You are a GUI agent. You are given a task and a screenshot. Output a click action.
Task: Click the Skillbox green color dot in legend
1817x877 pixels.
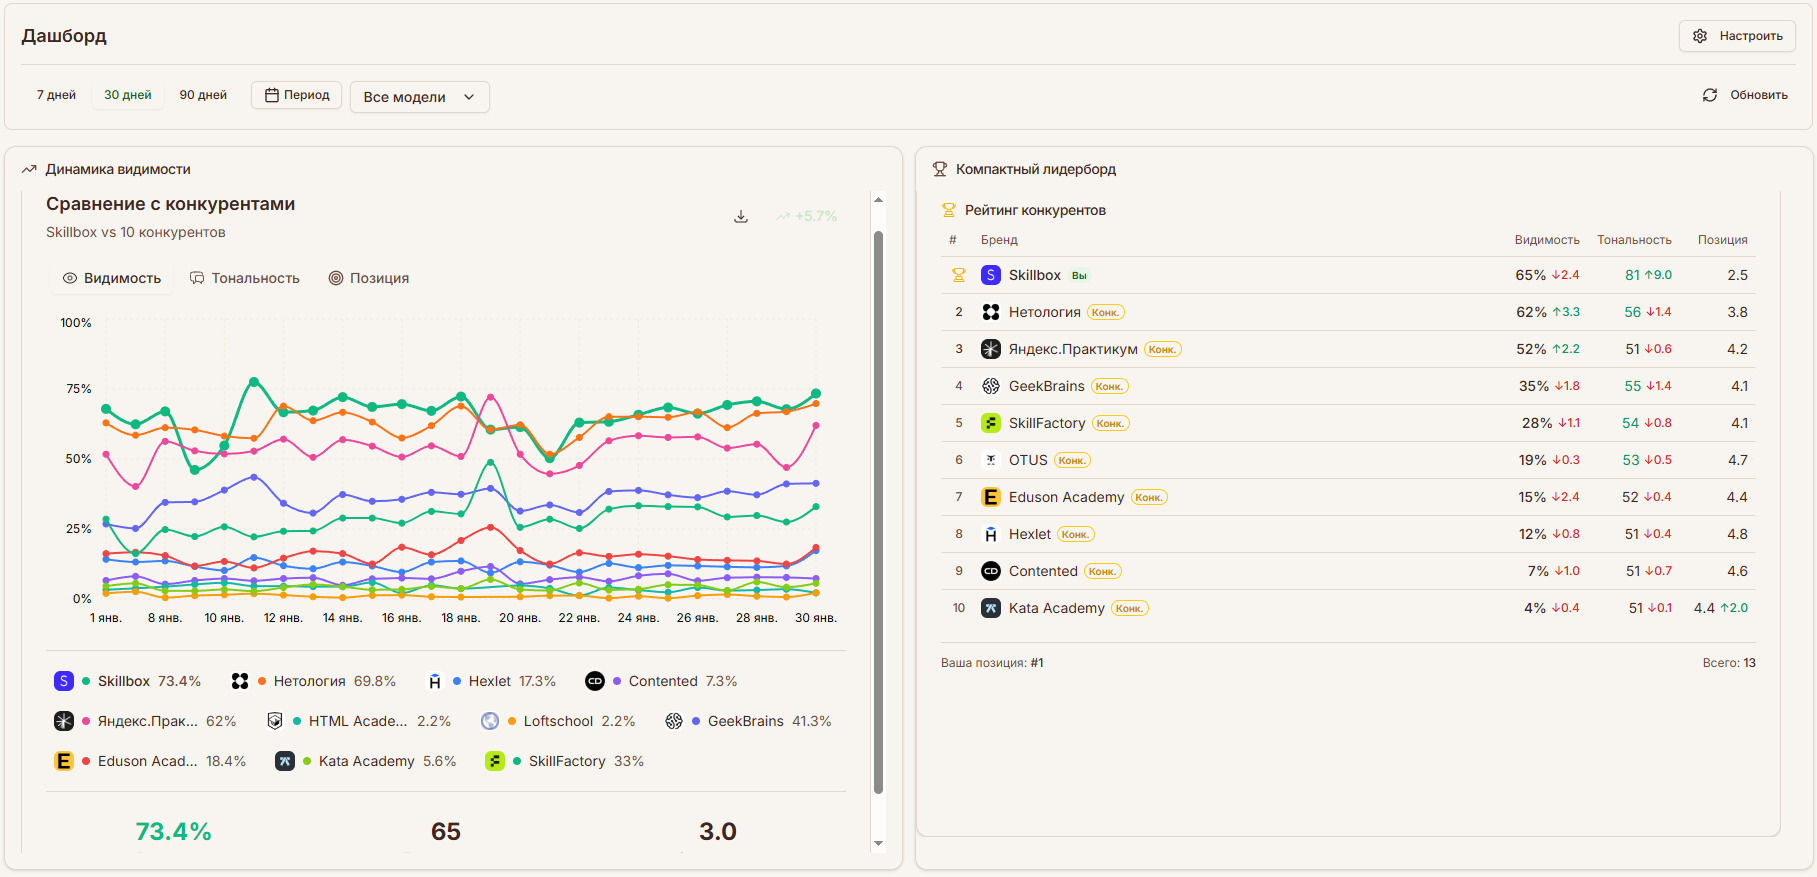(87, 681)
